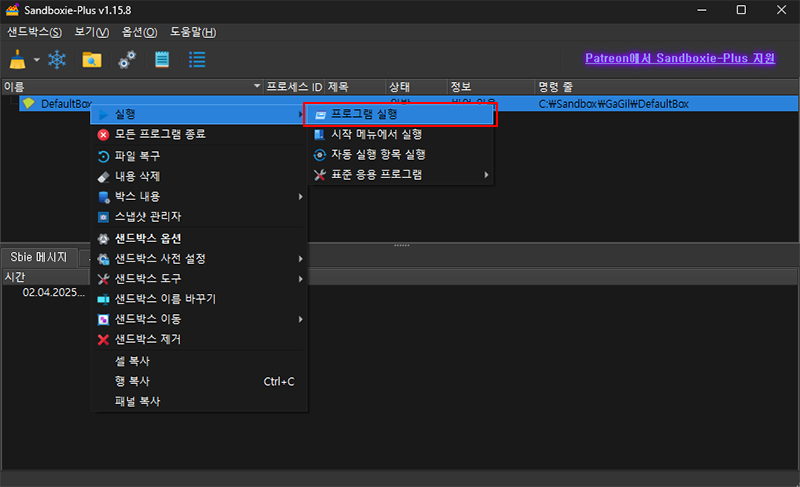Choose 행 복사 menu entry
Image resolution: width=800 pixels, height=487 pixels.
(199, 381)
